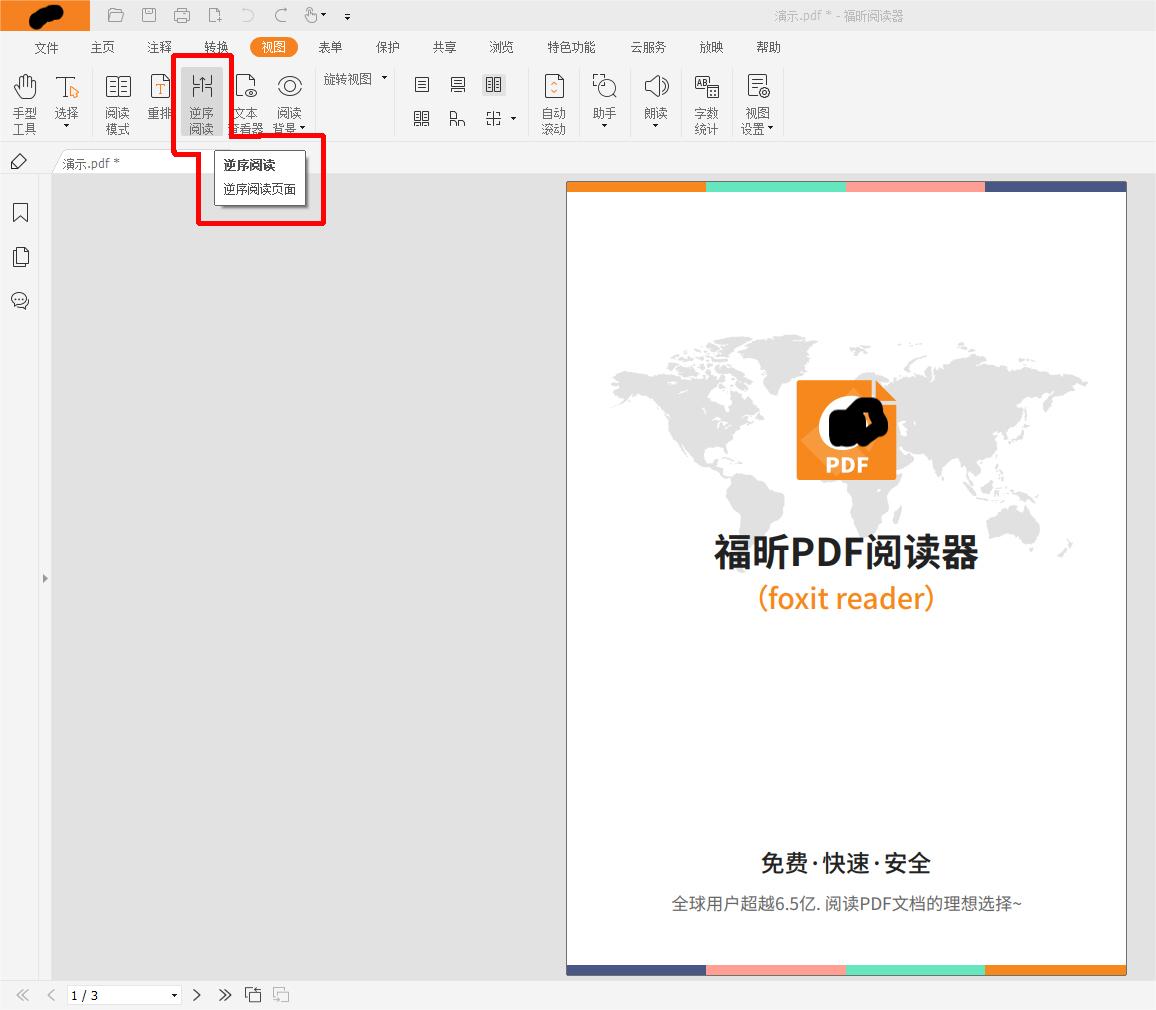Open the 视图设置 (View Settings) panel
The height and width of the screenshot is (1010, 1156).
757,100
